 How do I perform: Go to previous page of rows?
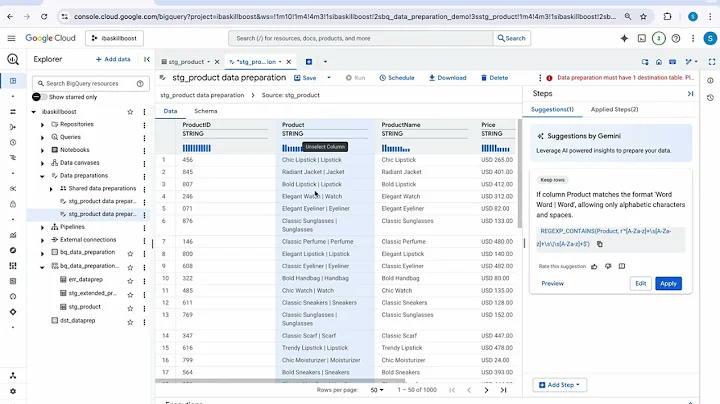(x=469, y=390)
